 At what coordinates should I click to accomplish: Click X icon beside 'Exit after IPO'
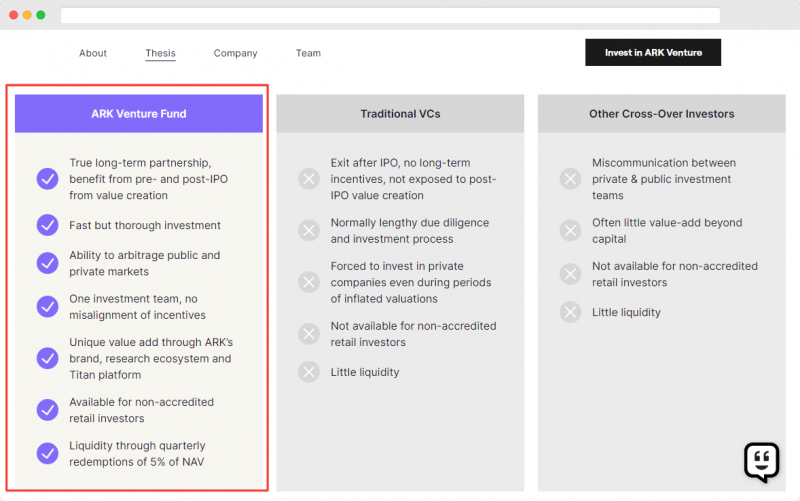pos(309,179)
